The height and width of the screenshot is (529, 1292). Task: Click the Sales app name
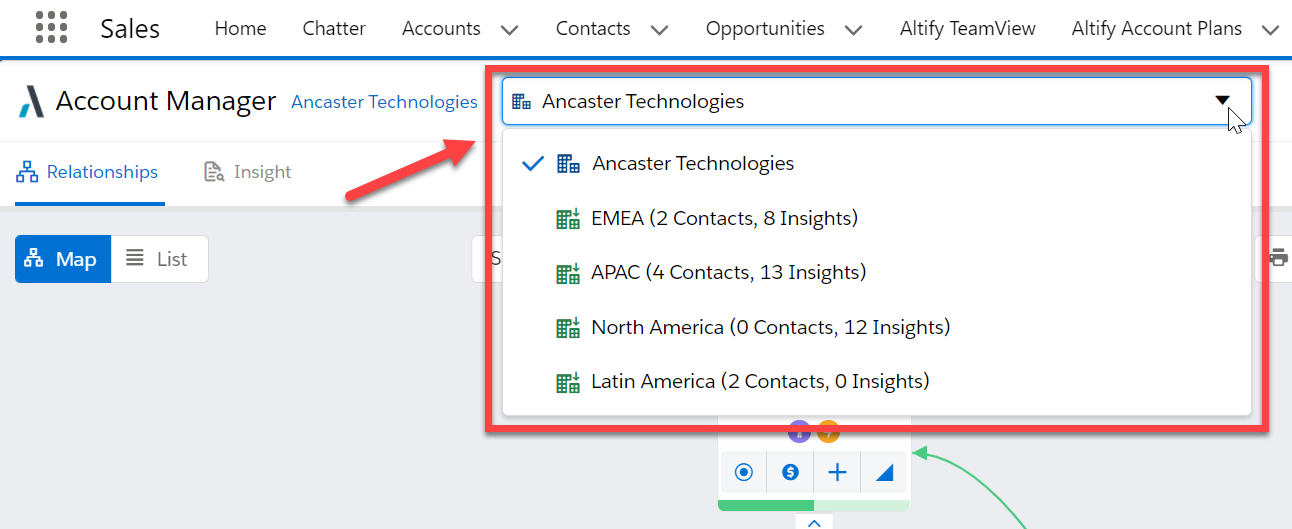pos(130,29)
